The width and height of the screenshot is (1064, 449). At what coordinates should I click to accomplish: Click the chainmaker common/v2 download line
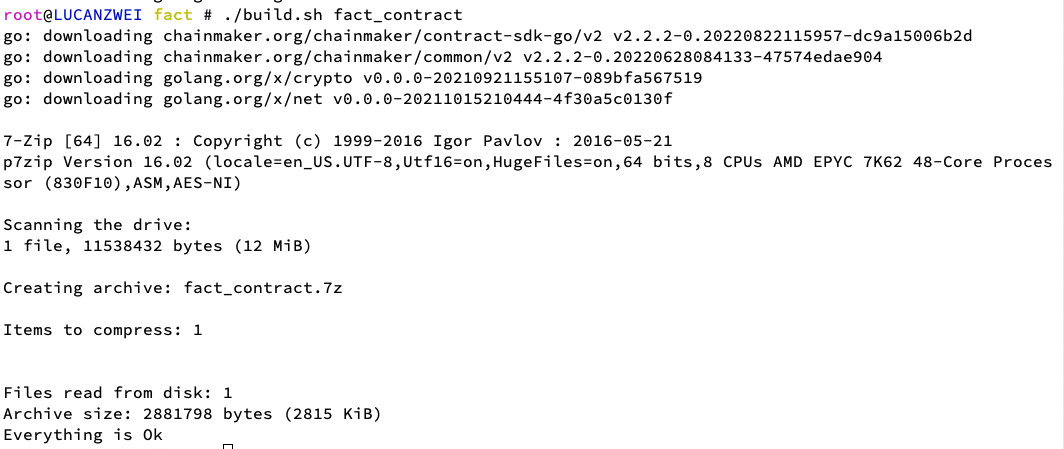coord(442,57)
